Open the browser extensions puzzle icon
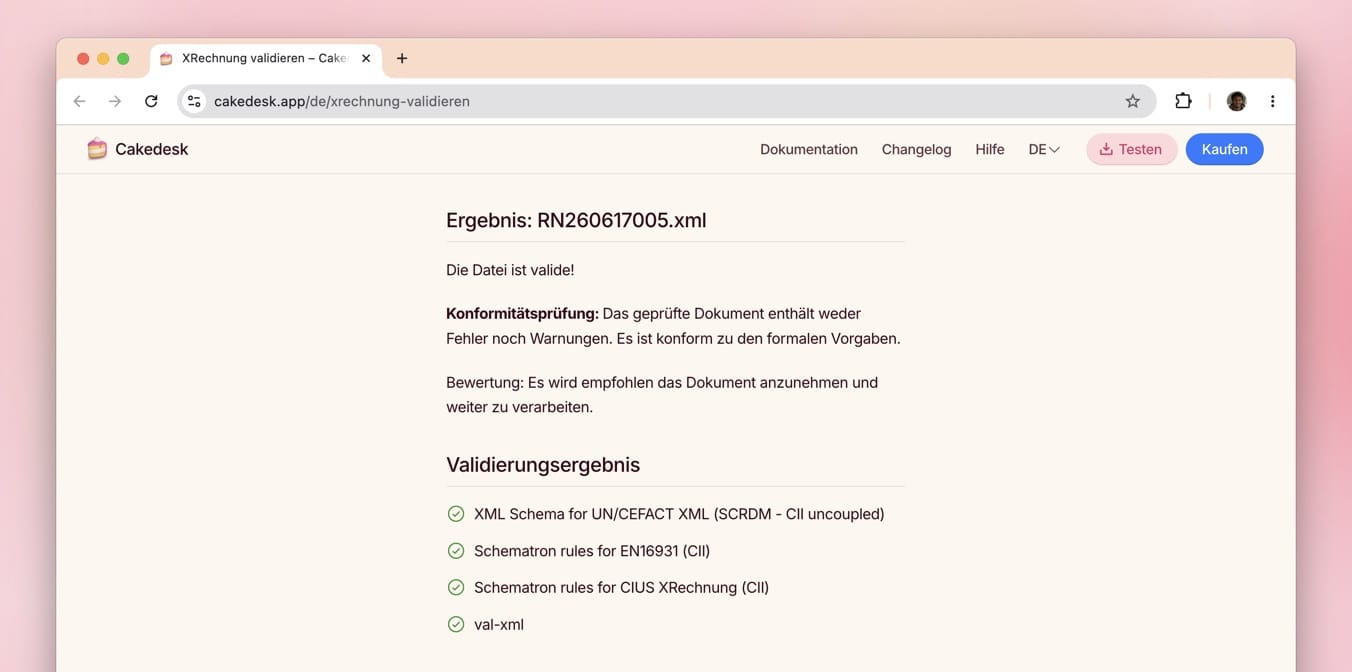Viewport: 1352px width, 672px height. coord(1183,101)
